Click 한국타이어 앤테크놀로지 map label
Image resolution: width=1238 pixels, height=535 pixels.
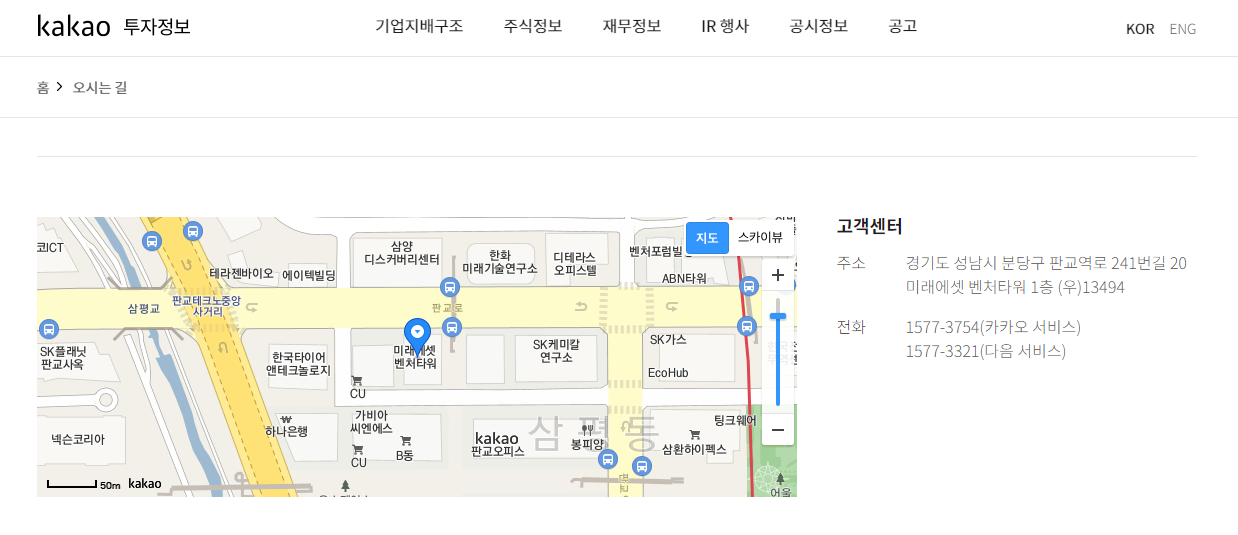click(x=298, y=363)
